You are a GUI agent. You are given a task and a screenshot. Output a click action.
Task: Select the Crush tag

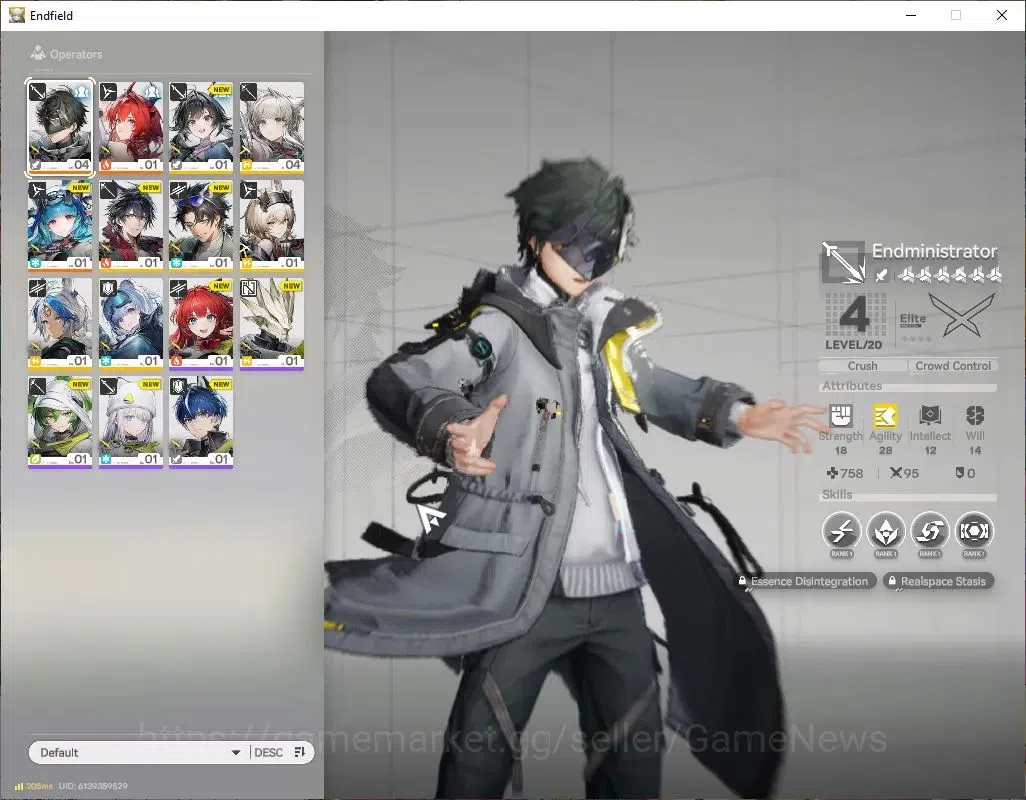point(862,366)
